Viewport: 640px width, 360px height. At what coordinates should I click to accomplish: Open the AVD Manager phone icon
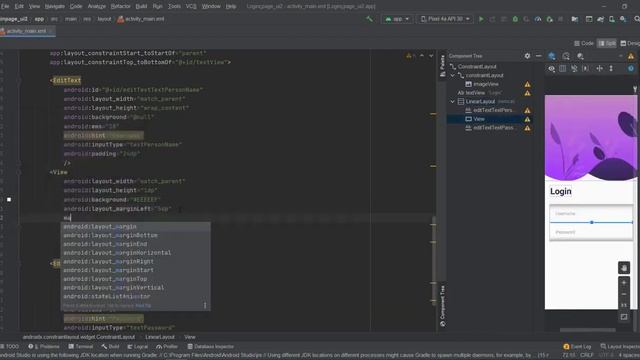tap(612, 19)
